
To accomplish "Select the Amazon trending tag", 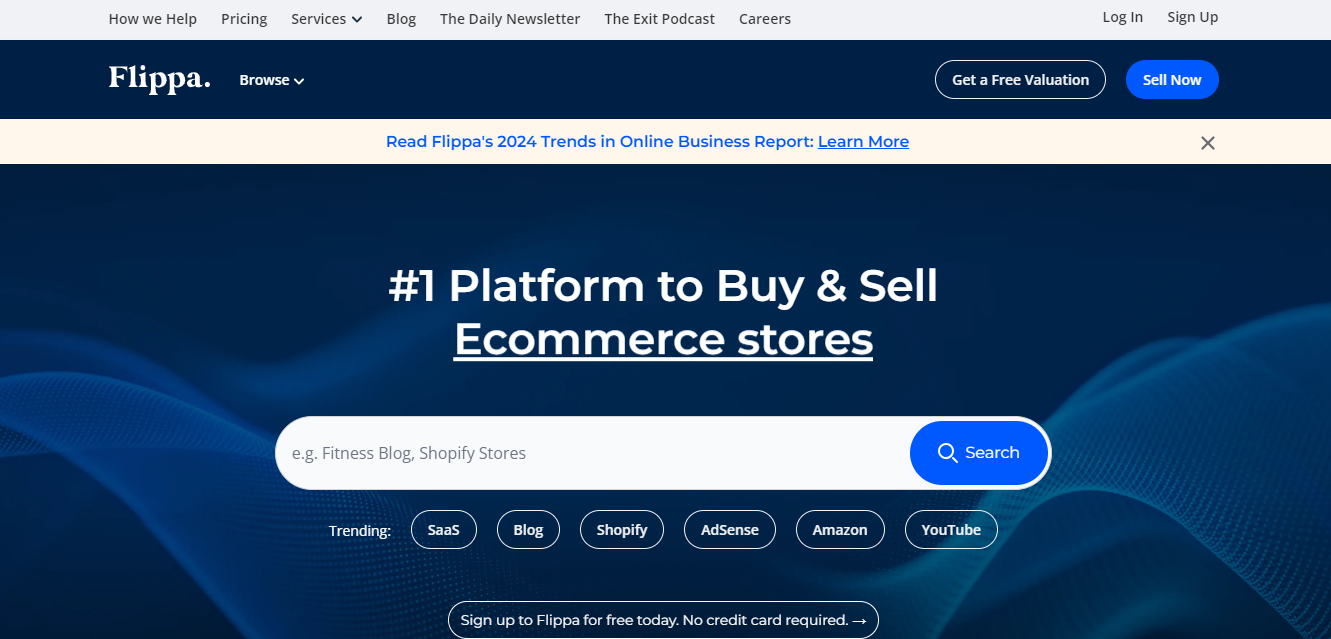I will tap(840, 530).
